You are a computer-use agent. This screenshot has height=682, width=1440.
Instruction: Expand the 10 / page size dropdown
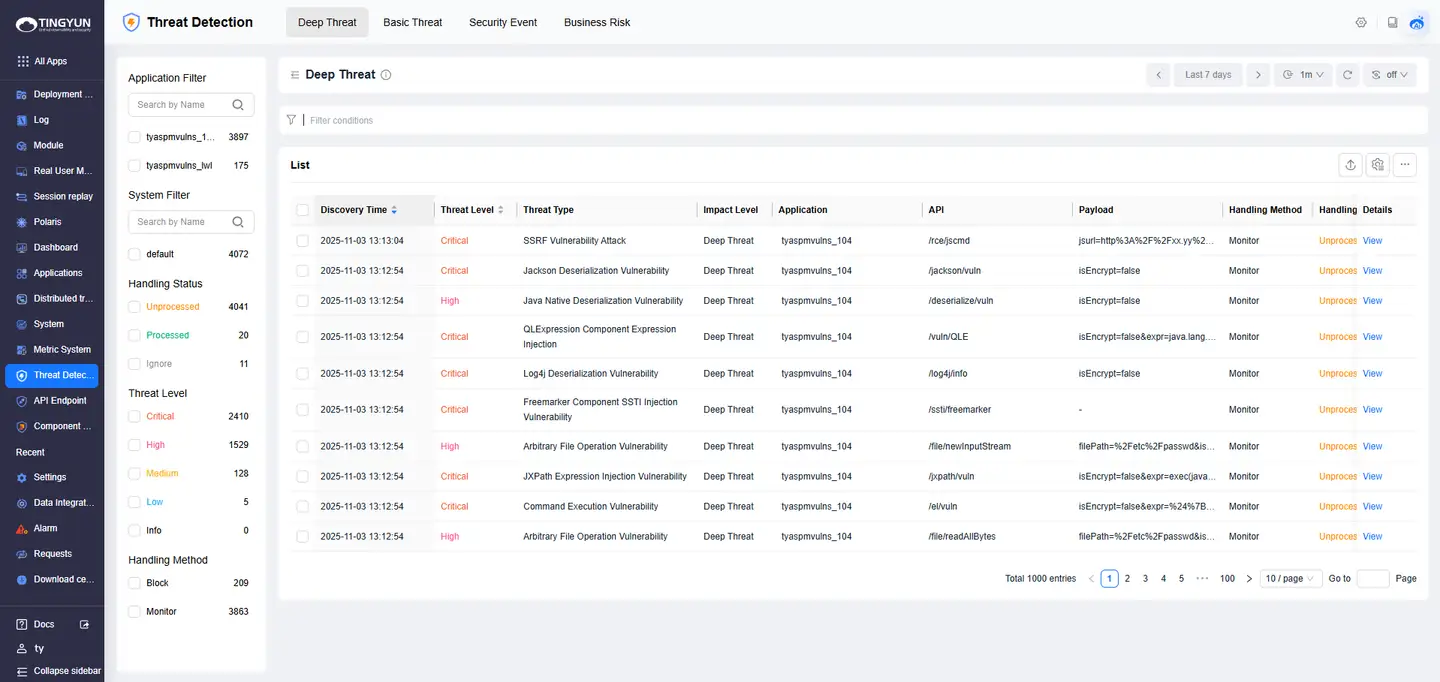tap(1290, 579)
